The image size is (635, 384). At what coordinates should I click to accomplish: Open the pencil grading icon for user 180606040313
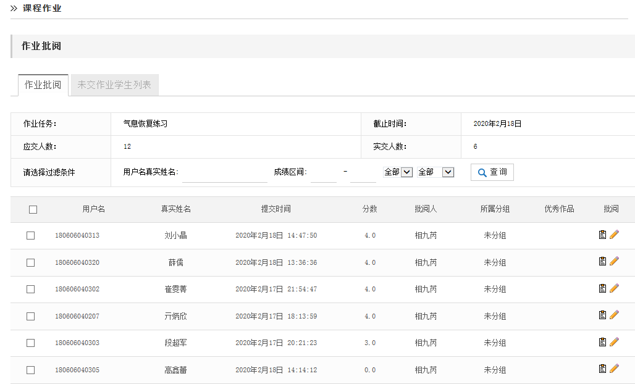[x=614, y=235]
